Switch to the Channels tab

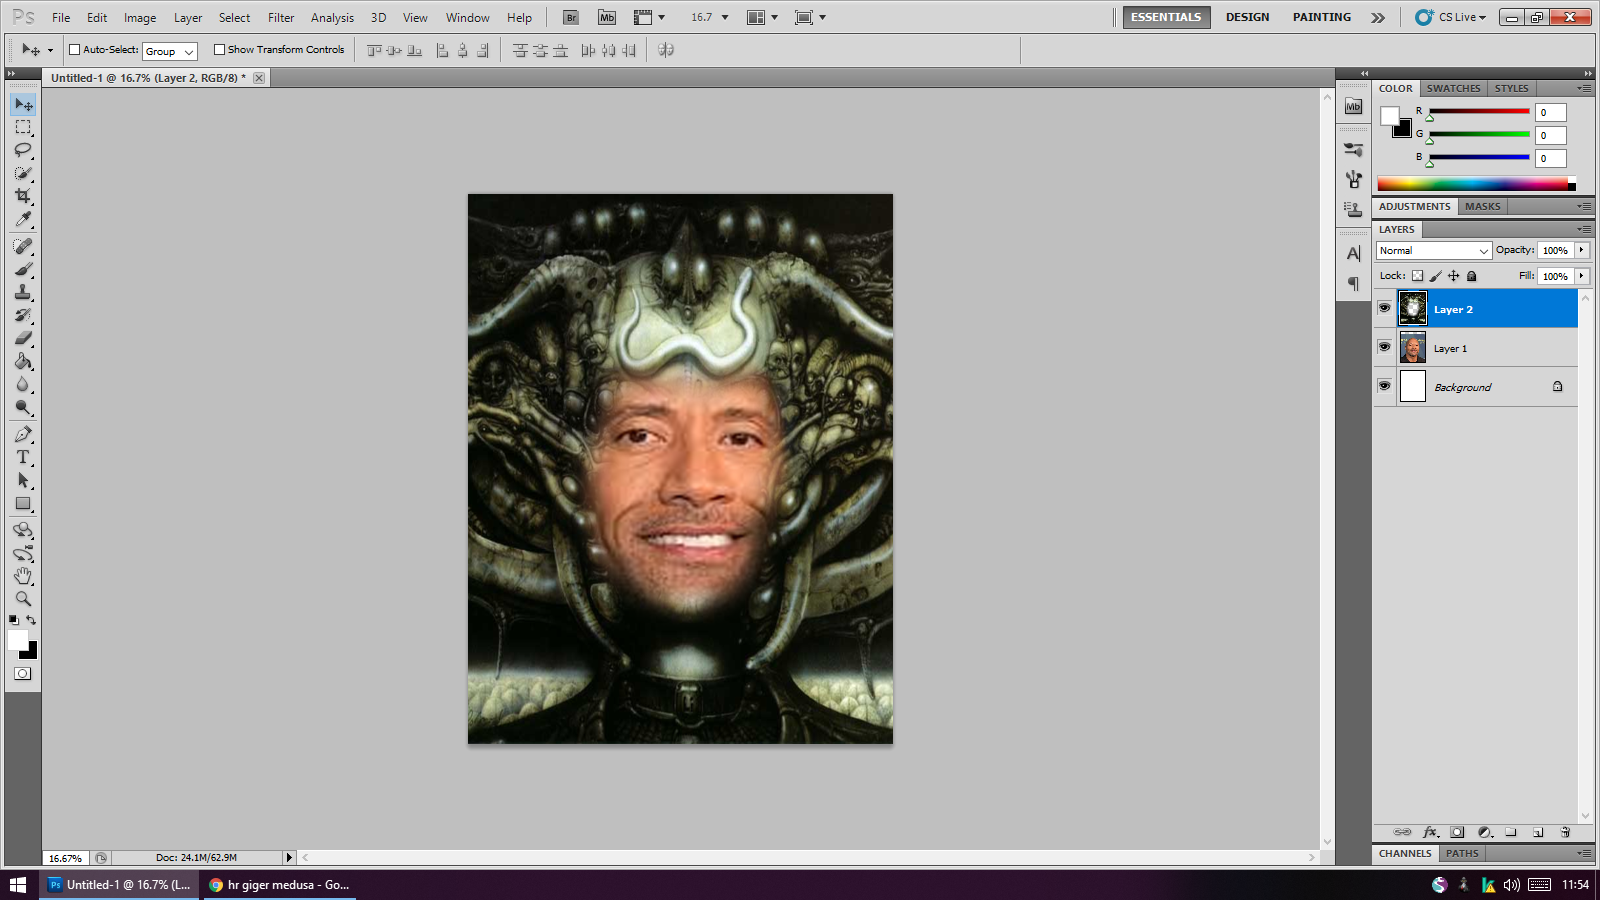[1405, 853]
